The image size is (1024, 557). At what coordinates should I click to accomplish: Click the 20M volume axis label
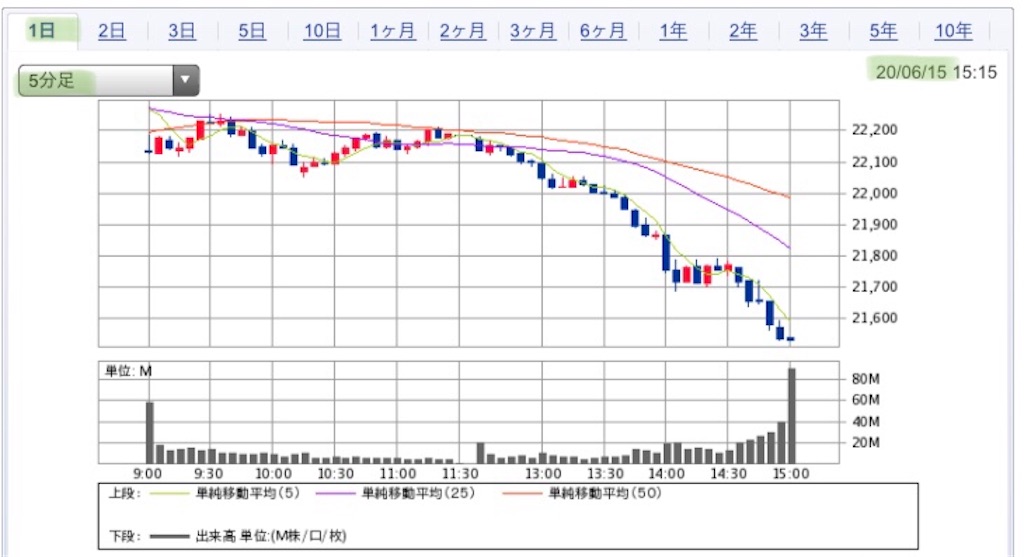(865, 443)
